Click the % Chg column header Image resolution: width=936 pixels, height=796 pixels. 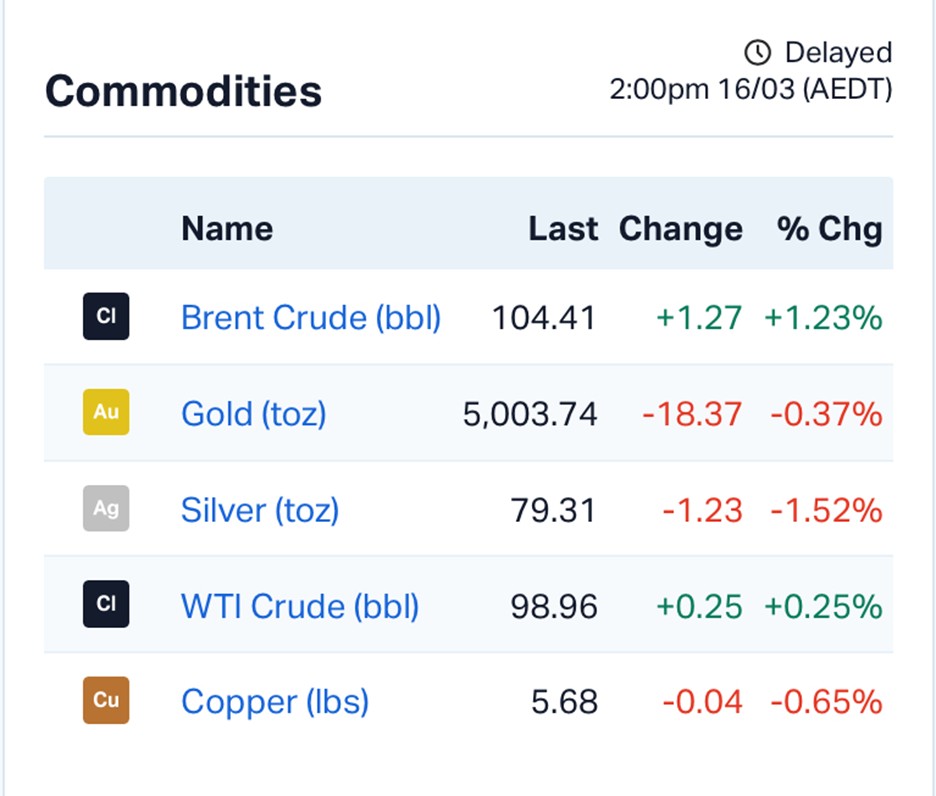click(830, 229)
